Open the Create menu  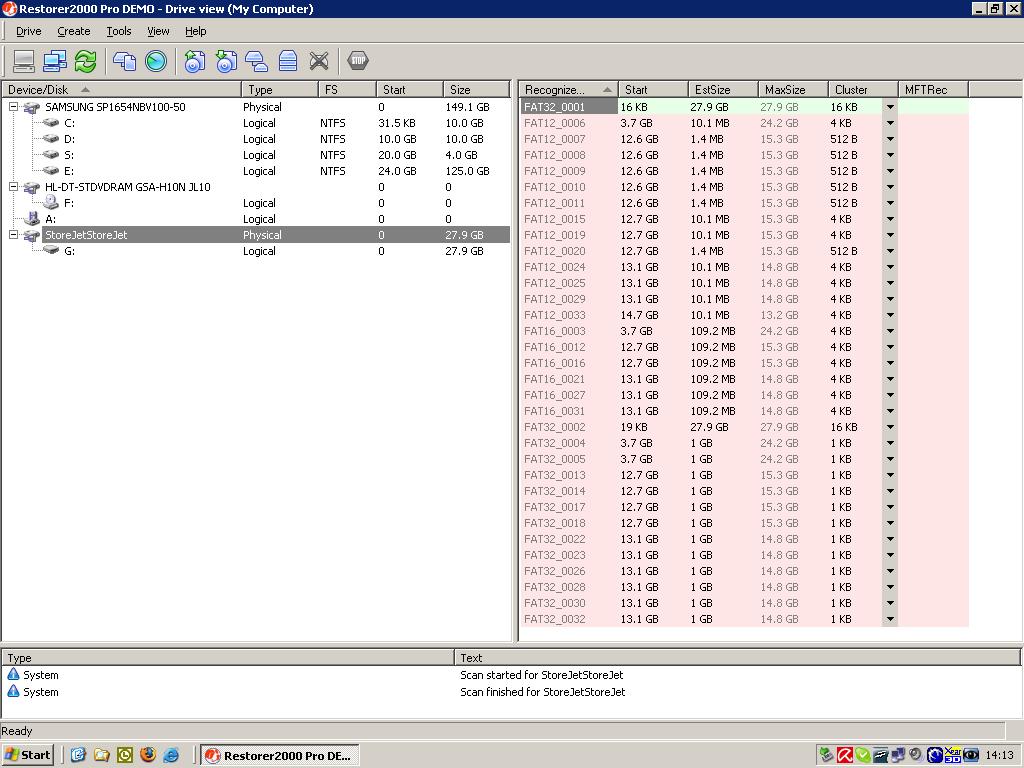click(74, 31)
